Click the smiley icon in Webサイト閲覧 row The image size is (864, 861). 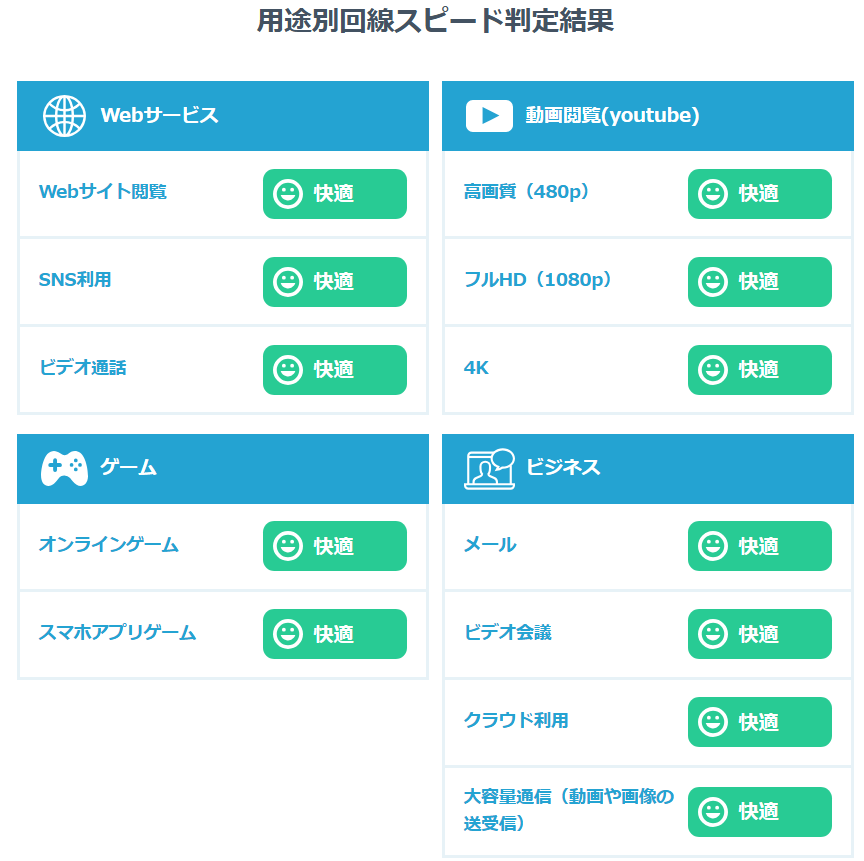[288, 194]
